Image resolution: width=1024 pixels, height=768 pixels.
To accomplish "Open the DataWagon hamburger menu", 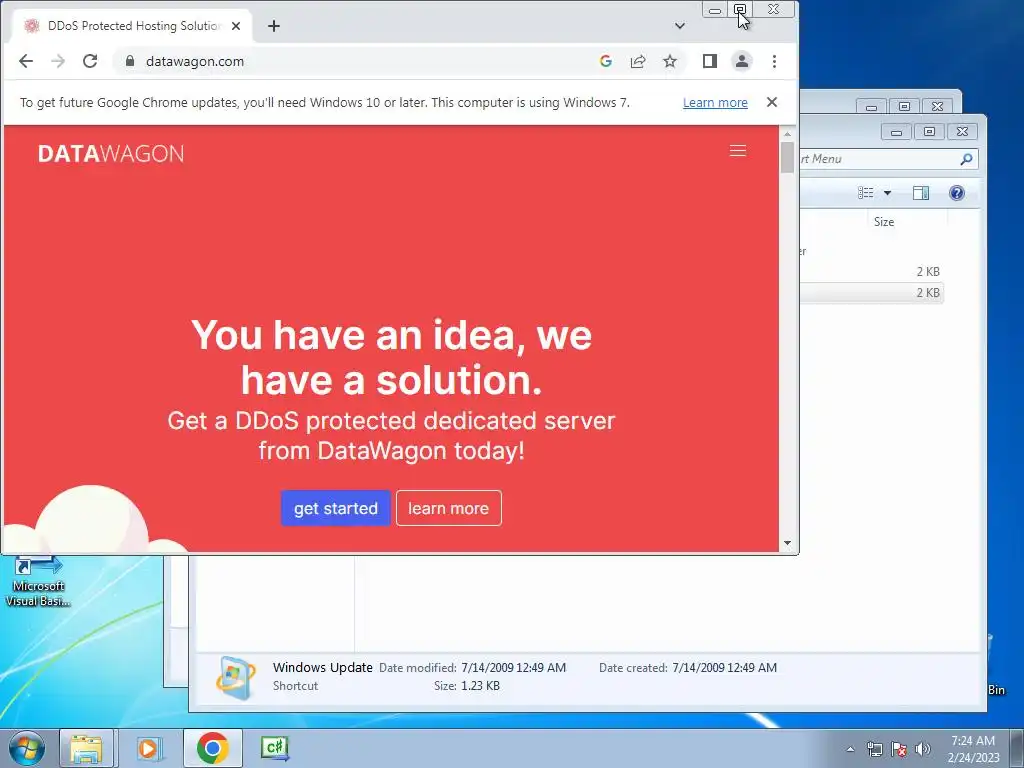I will click(738, 151).
